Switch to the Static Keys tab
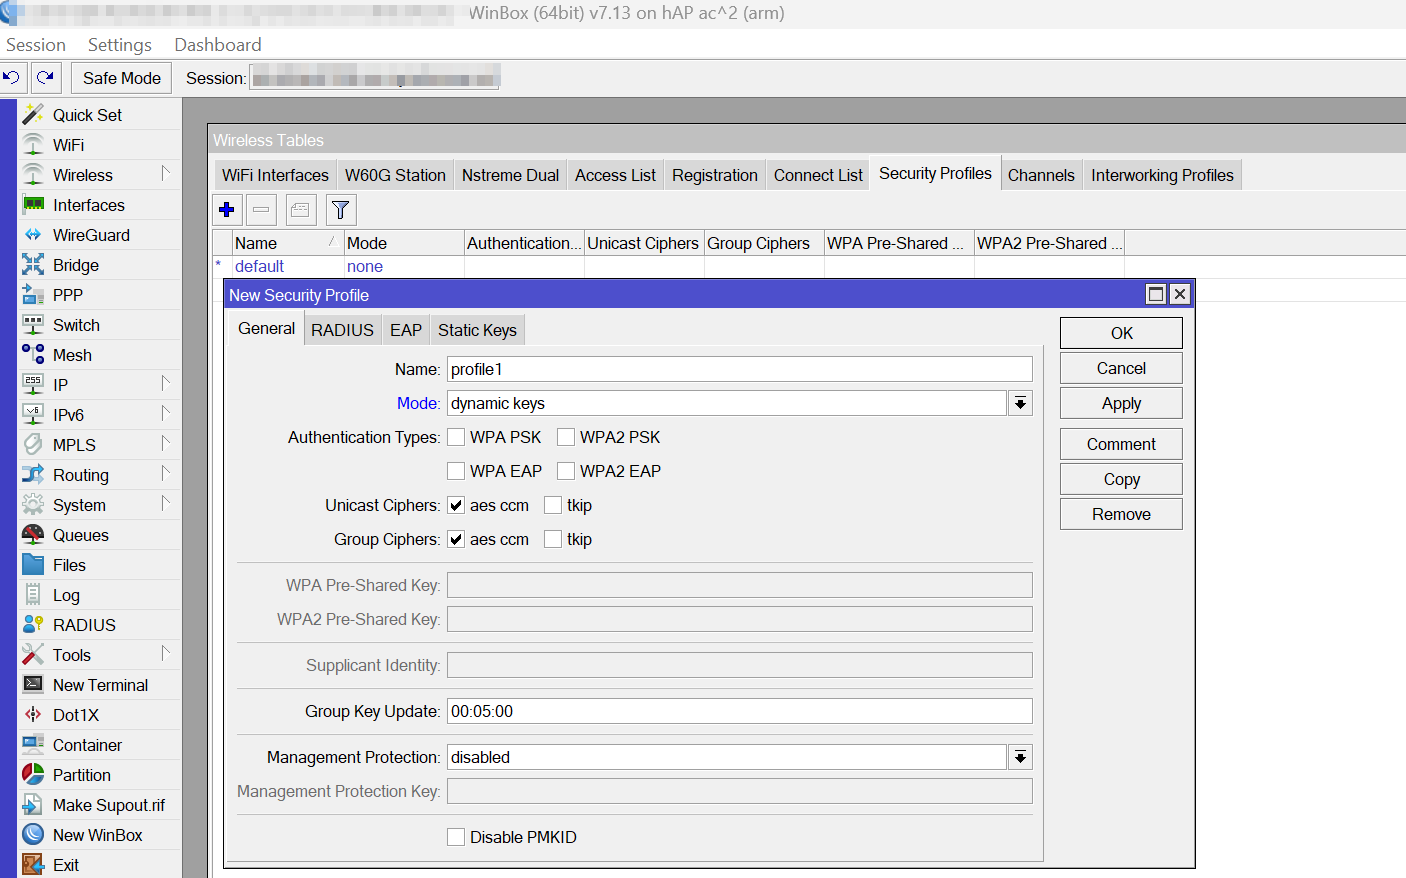The height and width of the screenshot is (878, 1406). point(477,330)
